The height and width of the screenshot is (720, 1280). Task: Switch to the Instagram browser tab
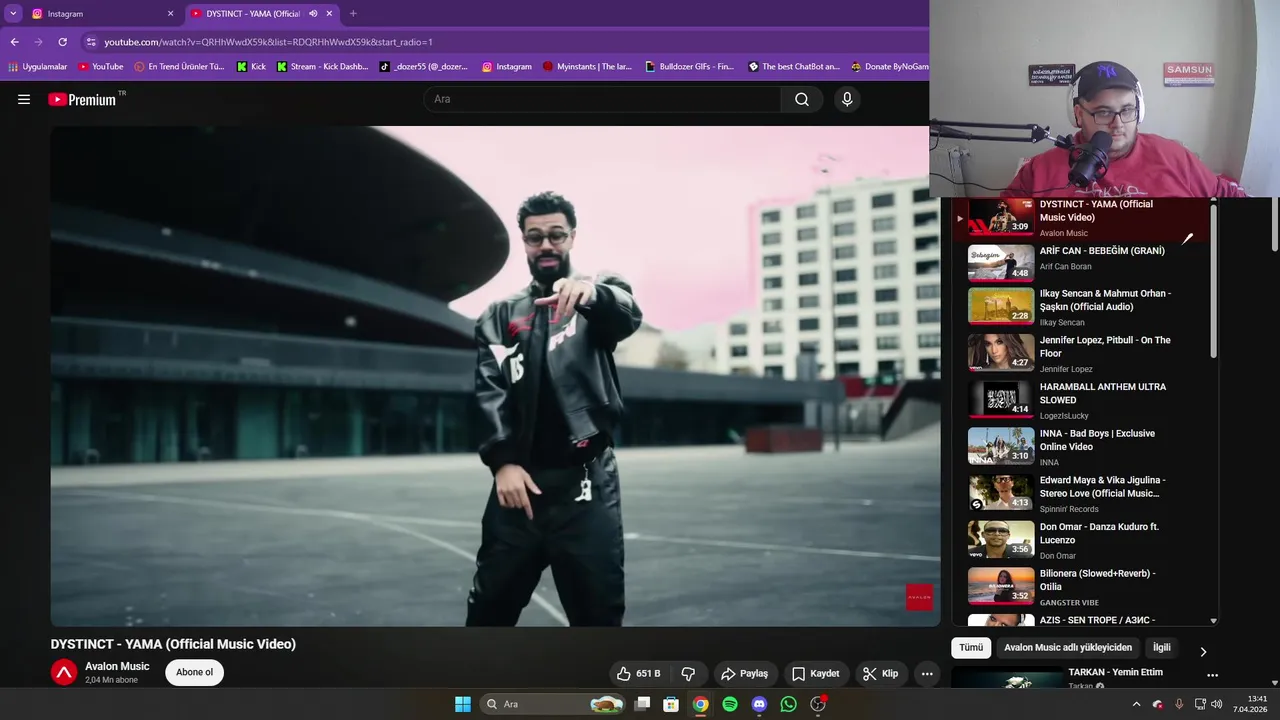98,14
